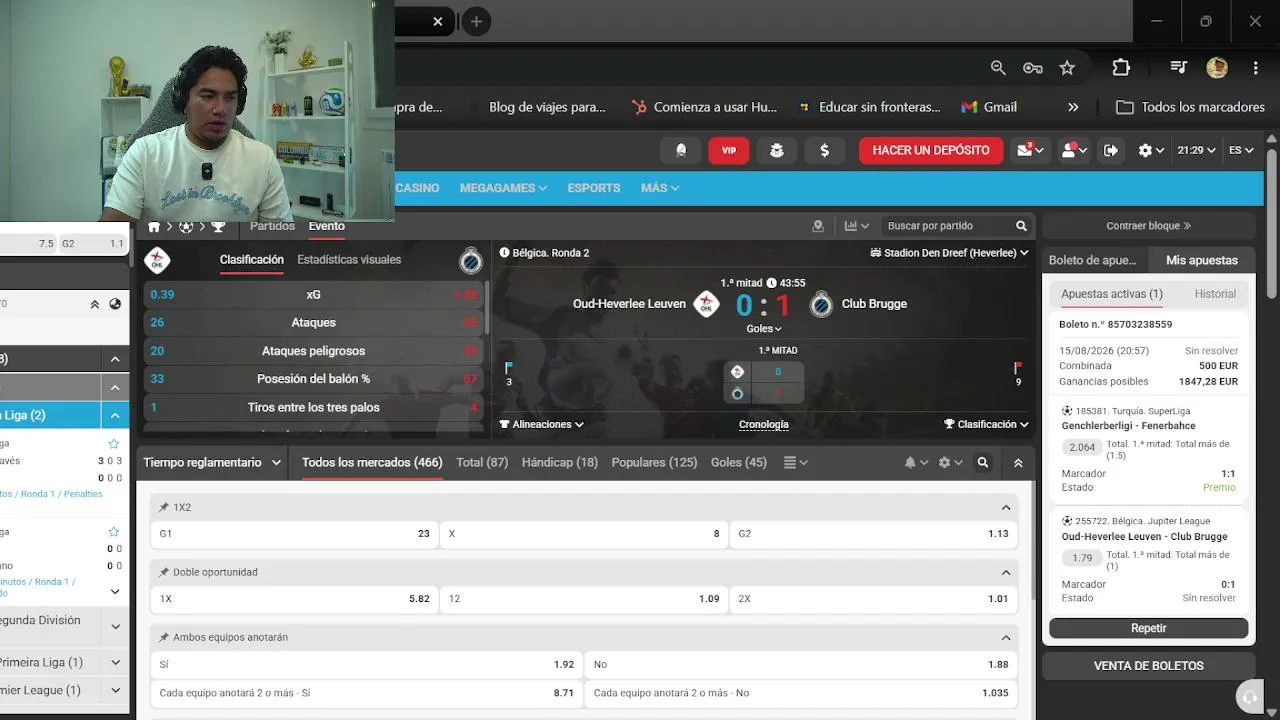
Task: Open the market list layout menu
Action: 796,462
